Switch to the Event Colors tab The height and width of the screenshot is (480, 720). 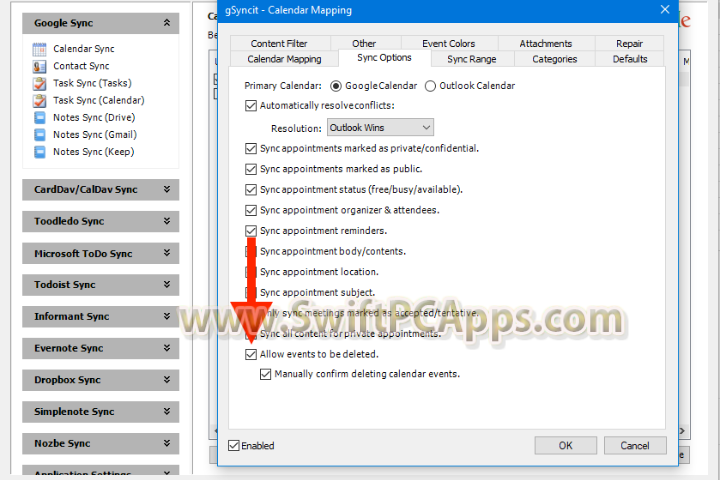(449, 43)
